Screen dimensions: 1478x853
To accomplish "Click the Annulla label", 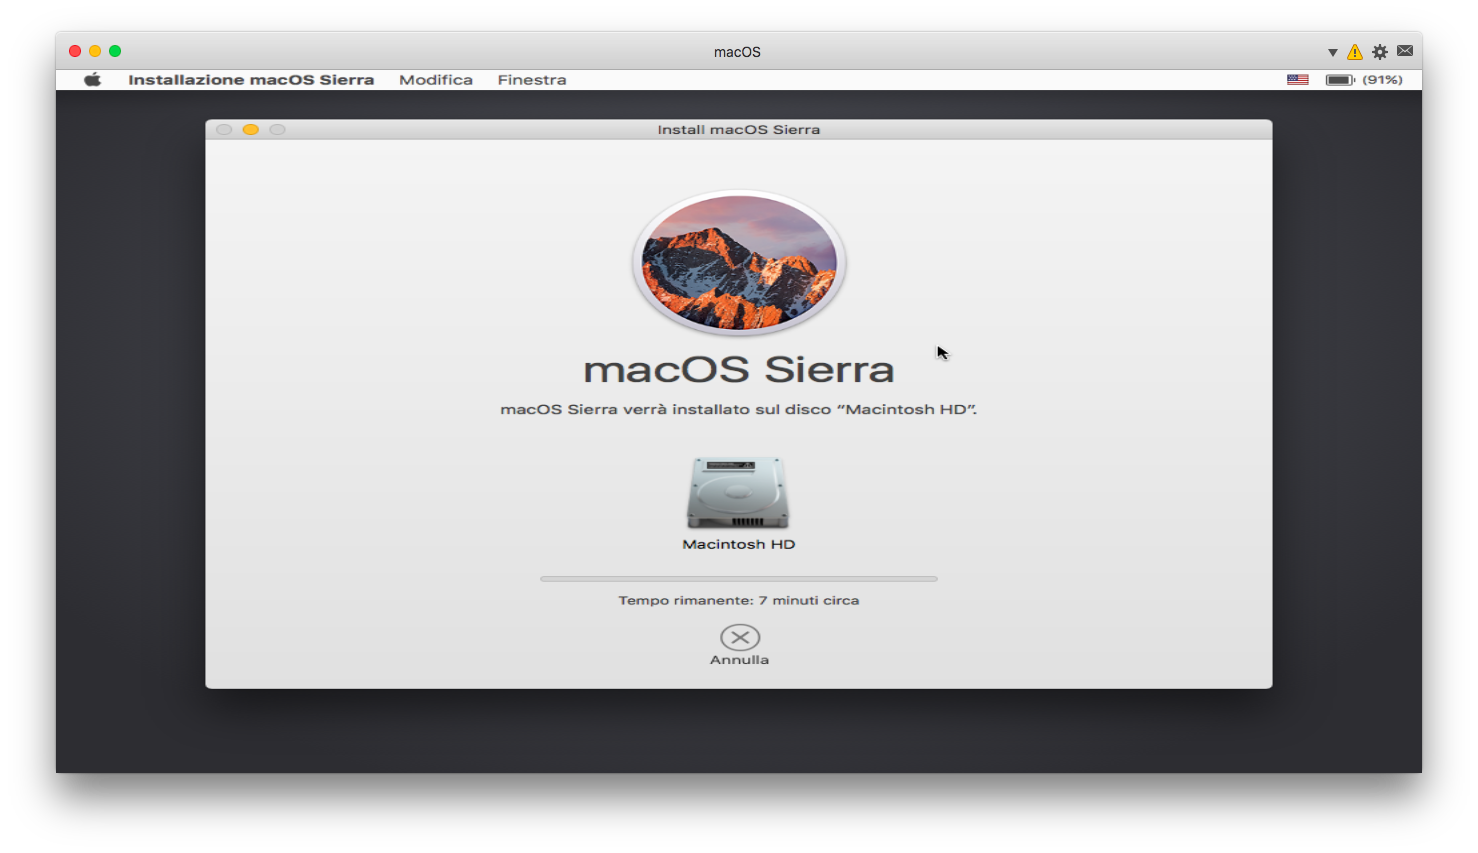I will coord(740,660).
